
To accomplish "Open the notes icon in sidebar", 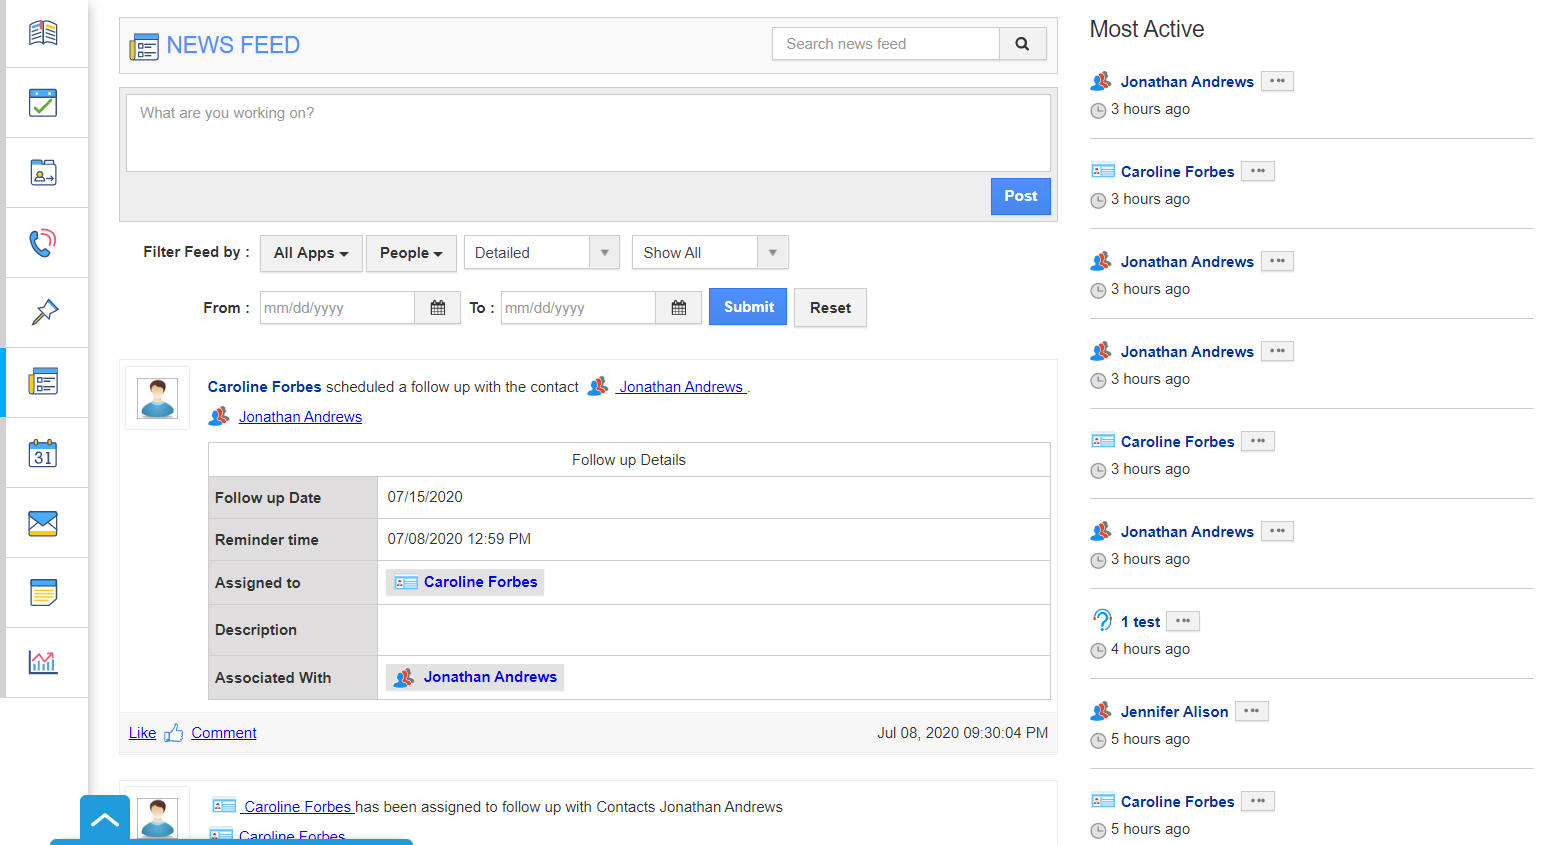I will click(x=43, y=593).
